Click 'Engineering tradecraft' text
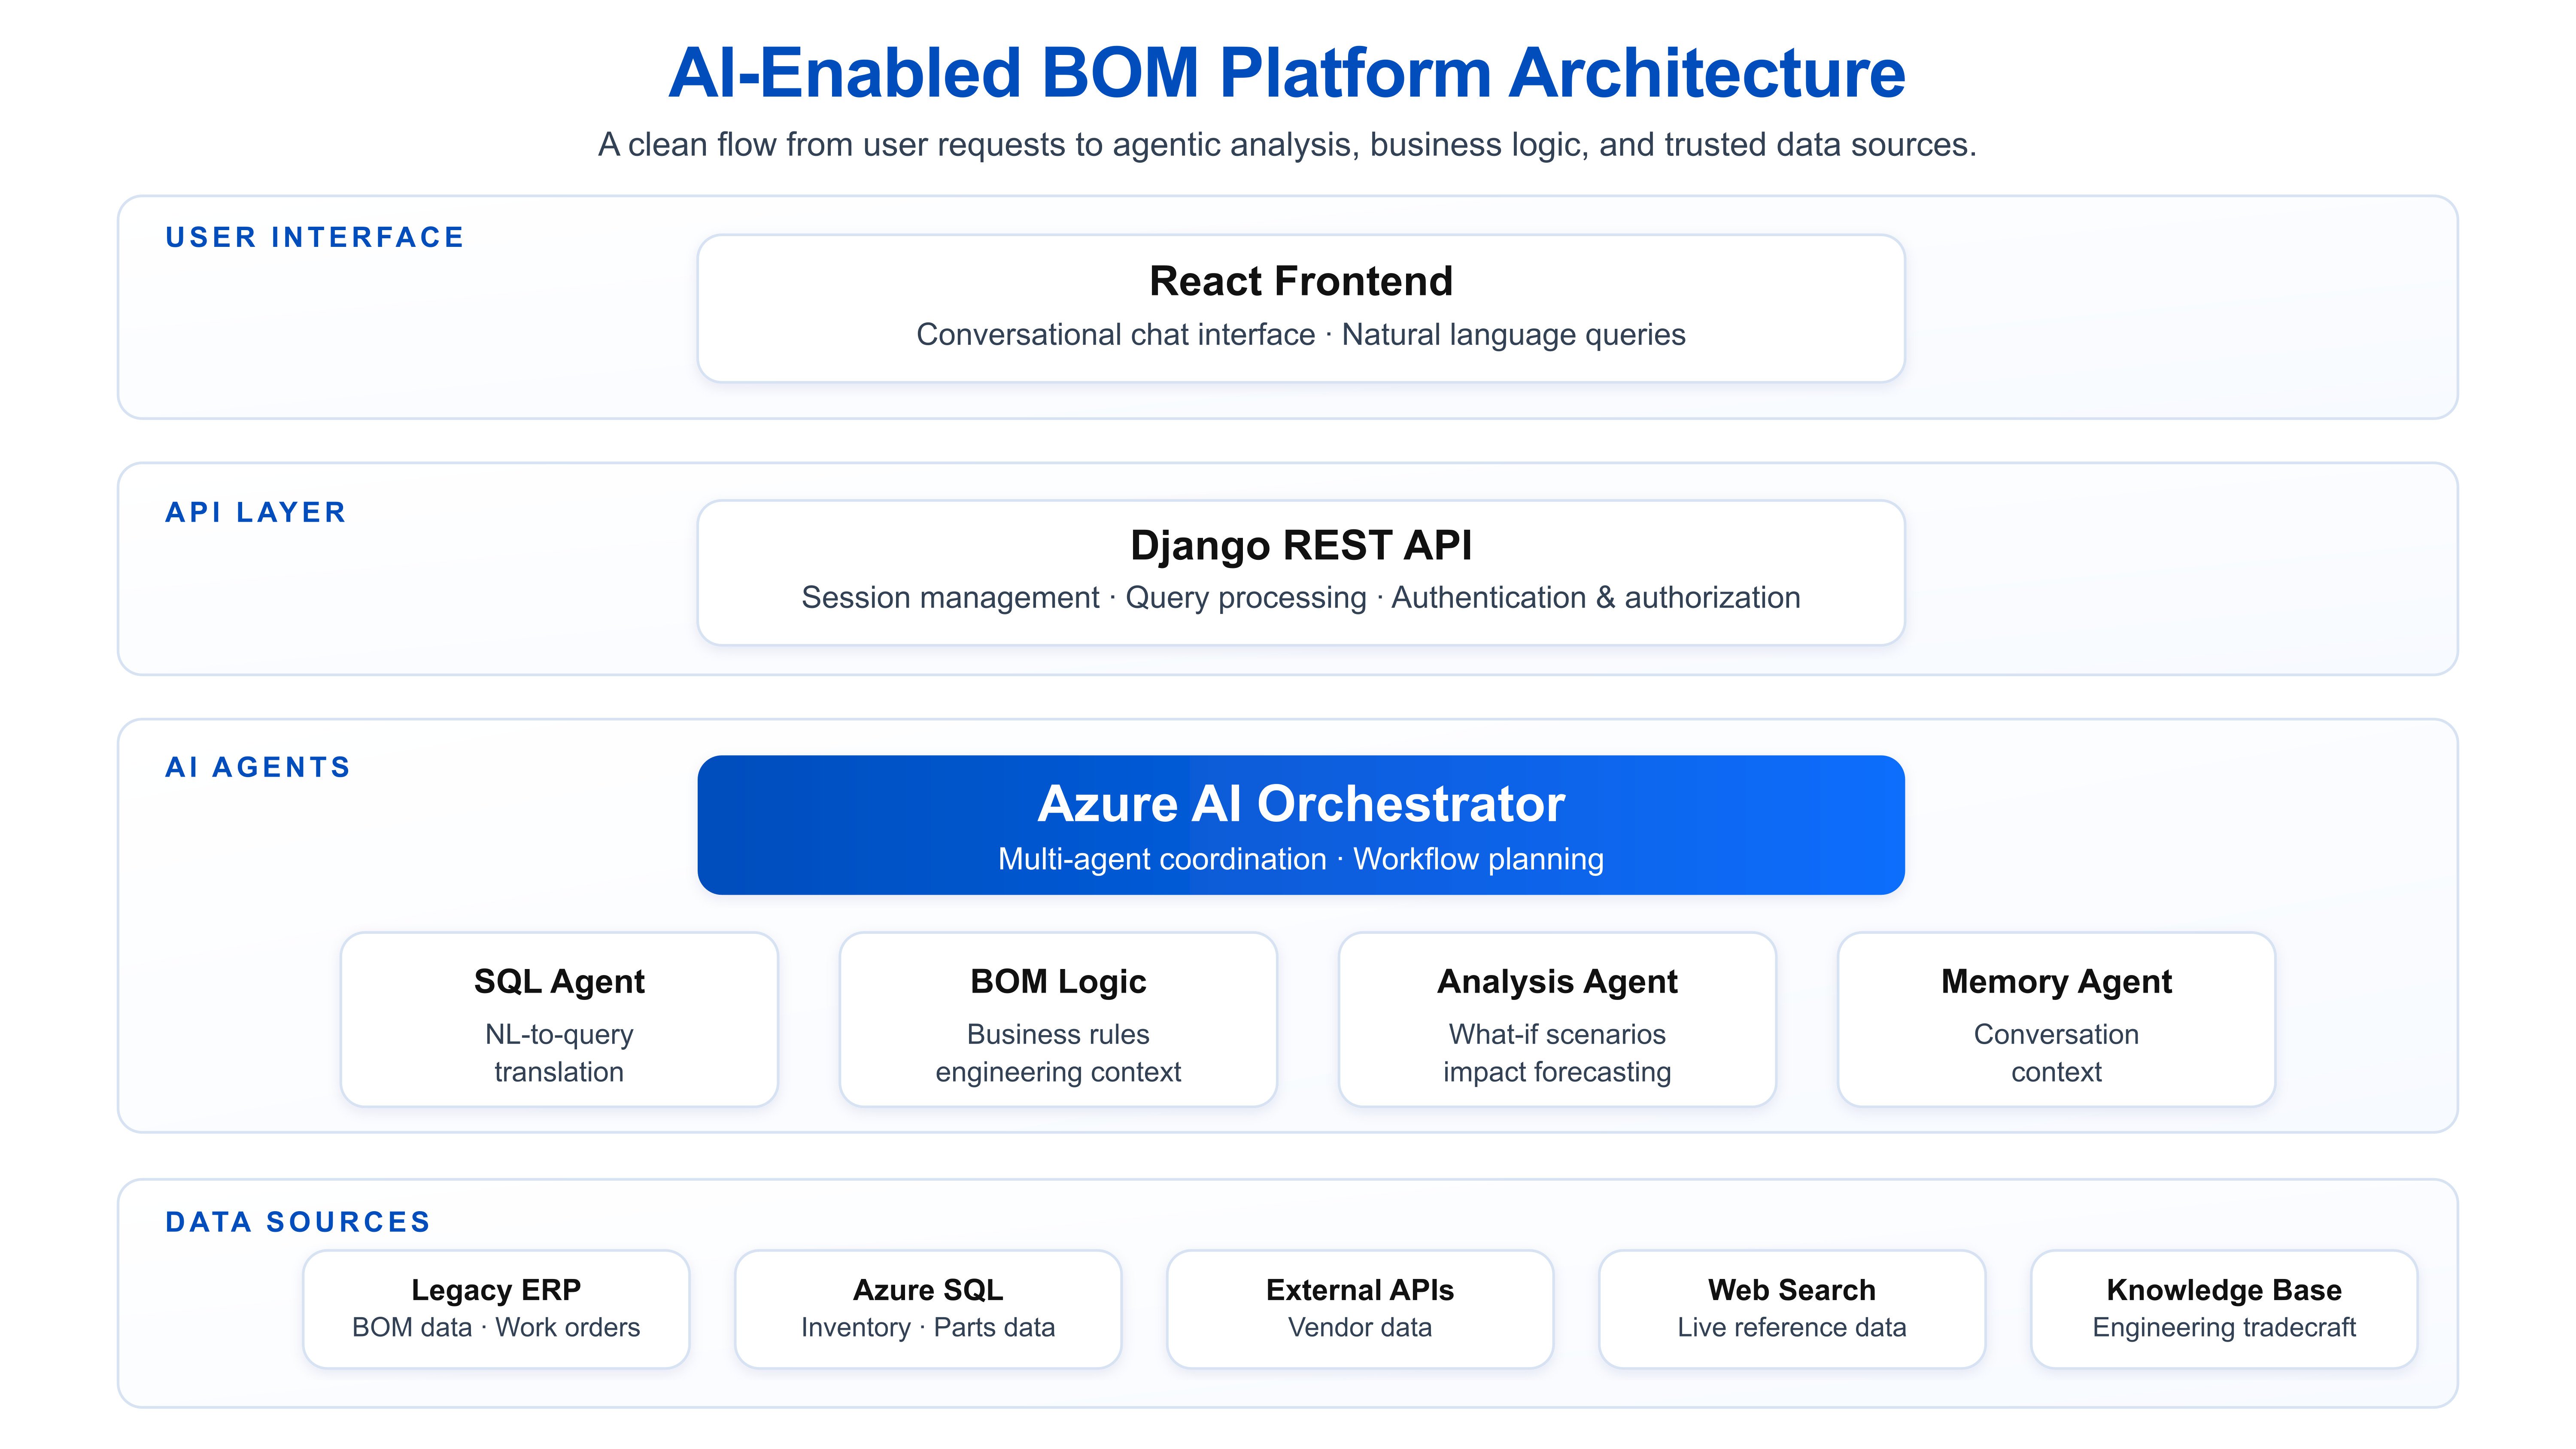This screenshot has height=1449, width=2576. point(2224,1328)
